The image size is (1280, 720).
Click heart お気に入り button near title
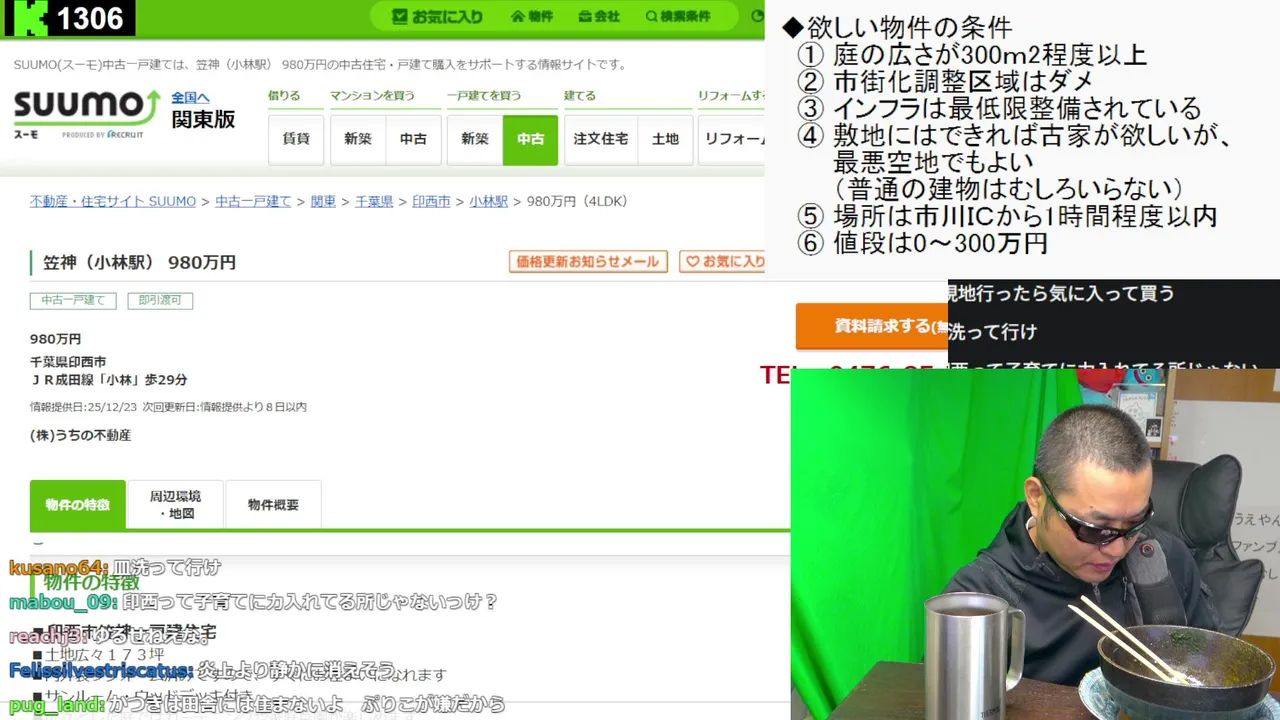click(723, 262)
